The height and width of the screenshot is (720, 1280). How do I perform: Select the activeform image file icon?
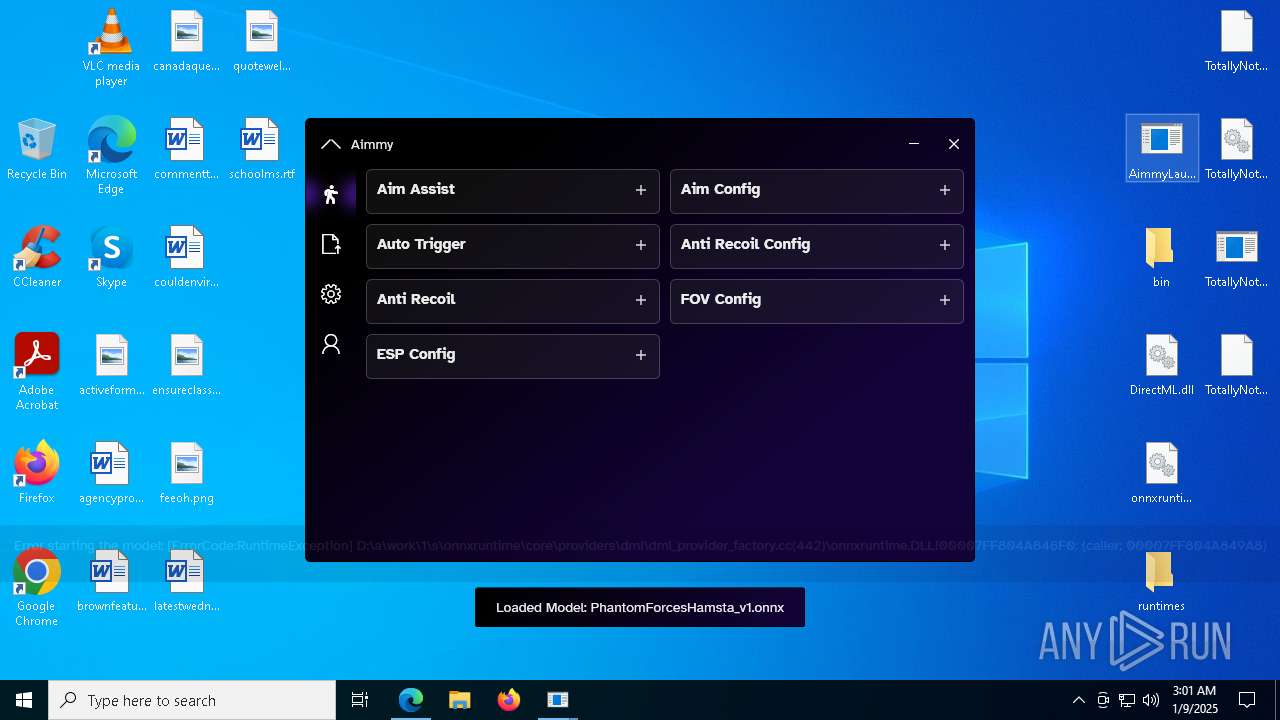(111, 365)
